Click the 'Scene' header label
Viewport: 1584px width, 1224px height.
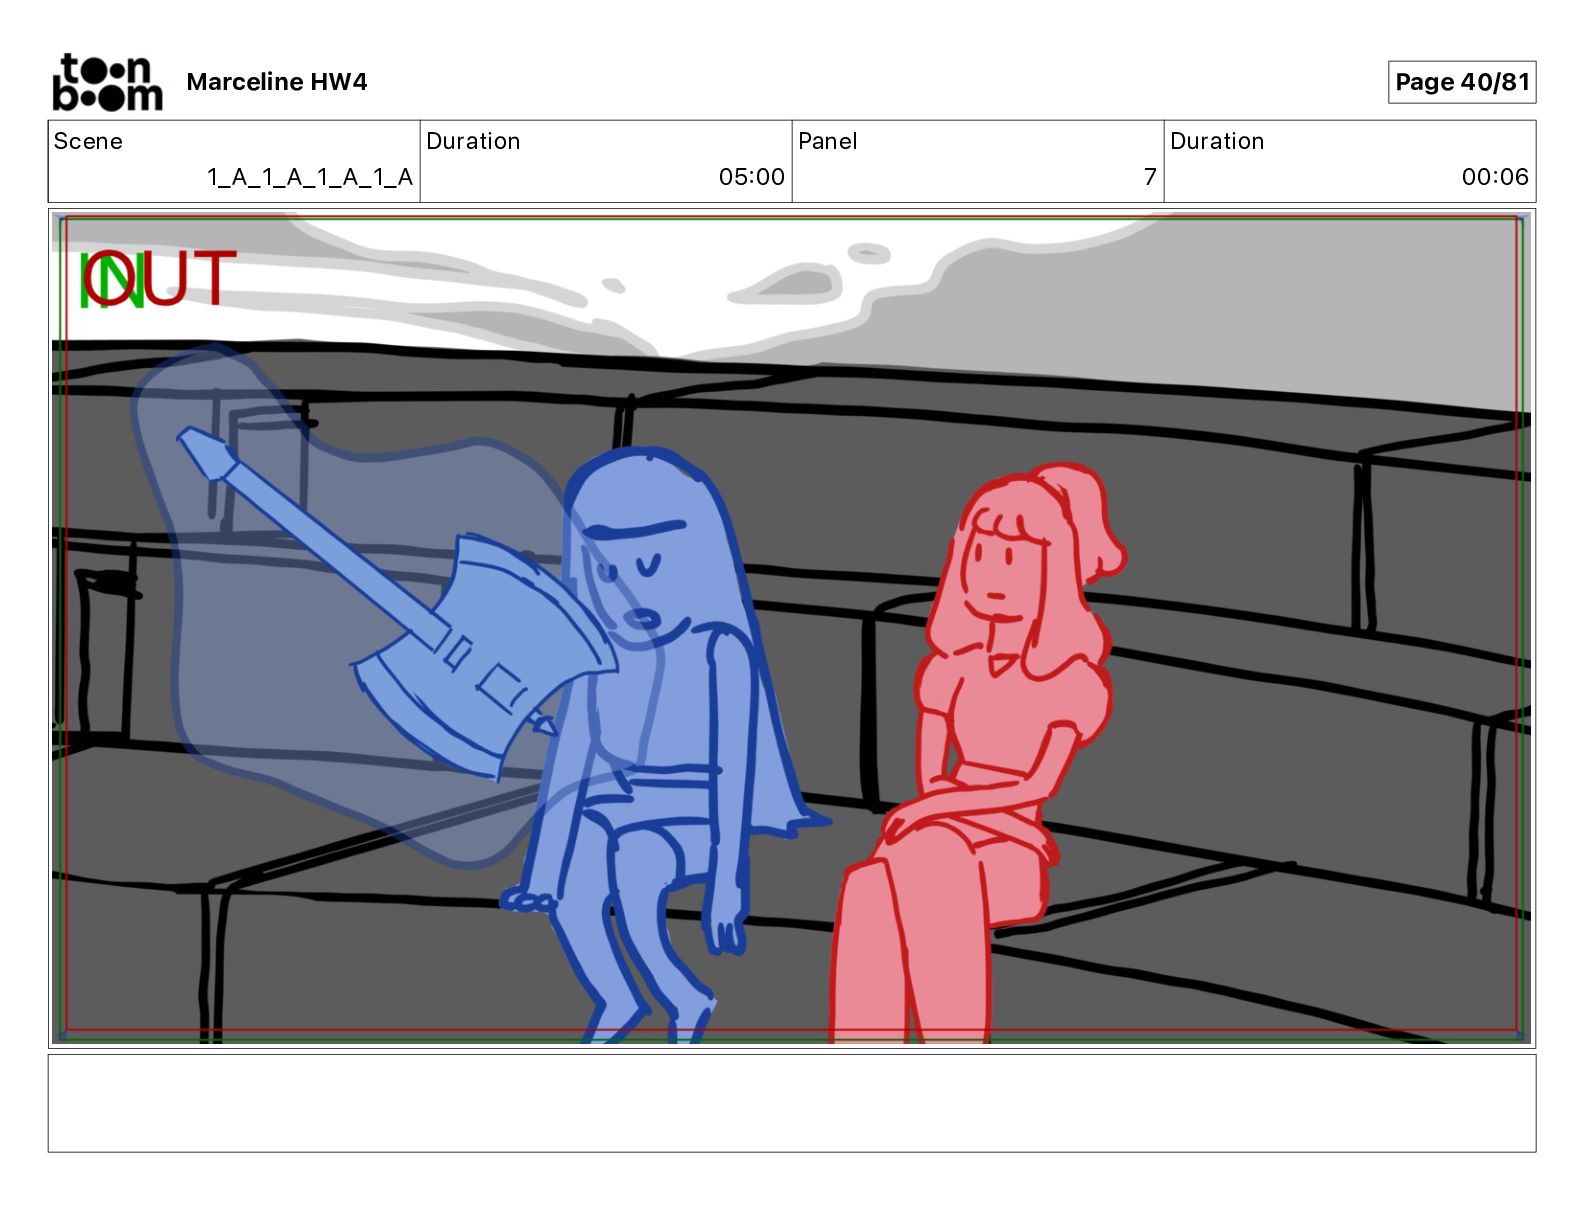pos(88,141)
